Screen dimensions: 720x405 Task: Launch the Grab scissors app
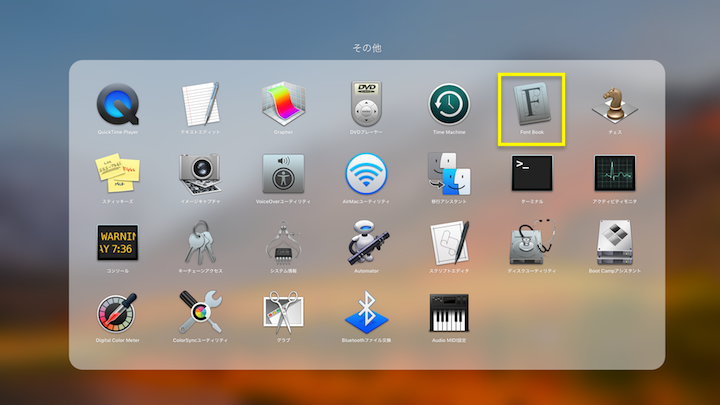tap(283, 312)
